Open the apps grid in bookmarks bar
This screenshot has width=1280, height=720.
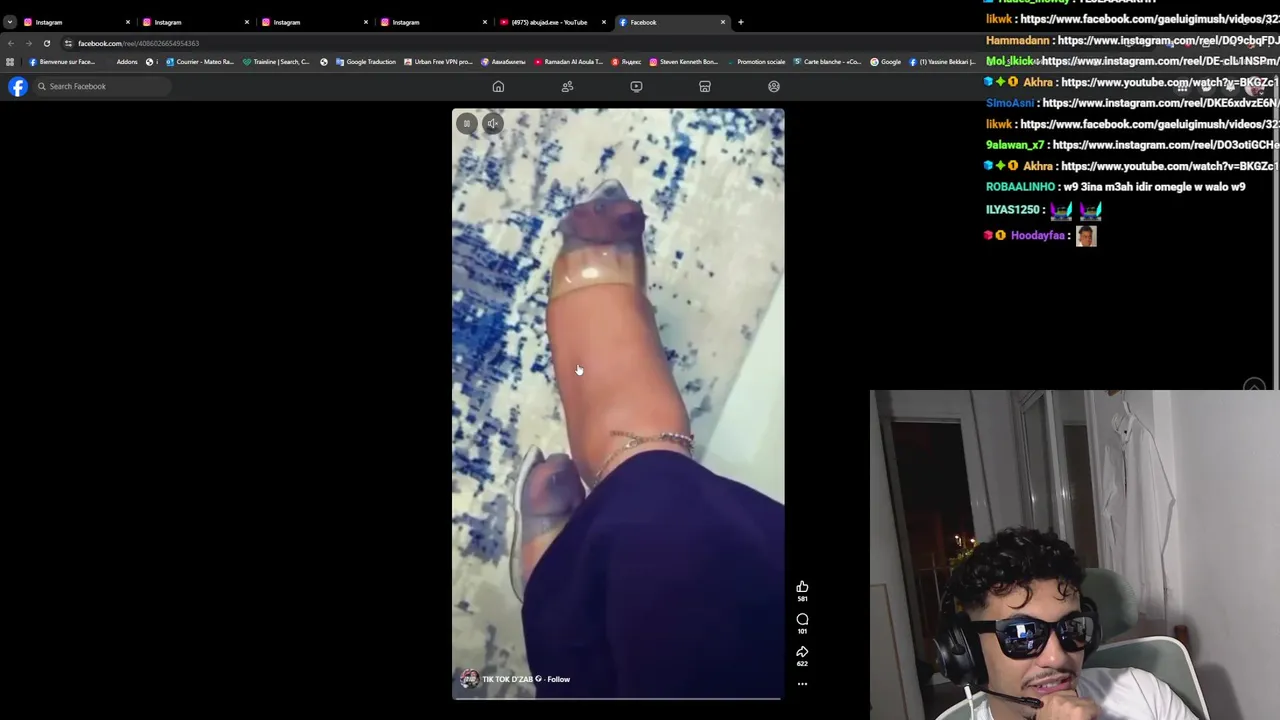point(10,62)
